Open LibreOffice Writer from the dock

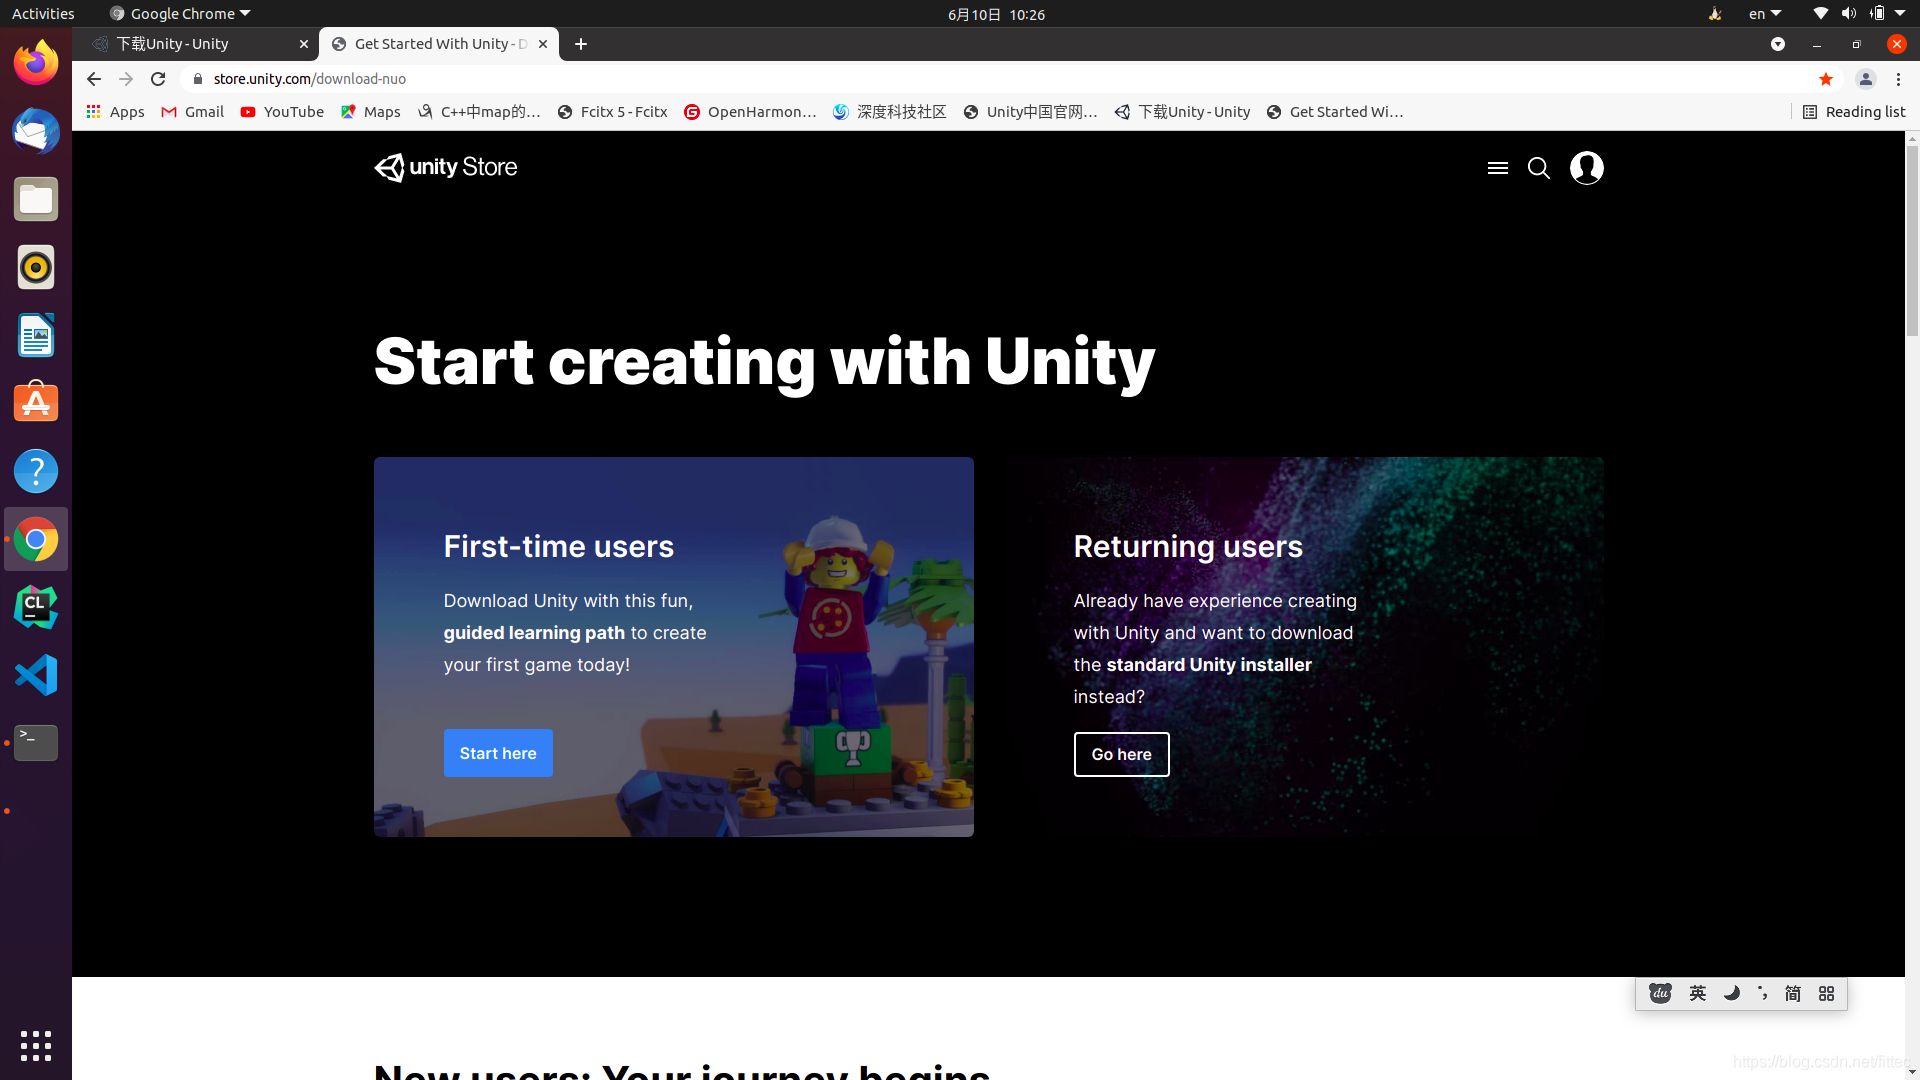(x=36, y=335)
